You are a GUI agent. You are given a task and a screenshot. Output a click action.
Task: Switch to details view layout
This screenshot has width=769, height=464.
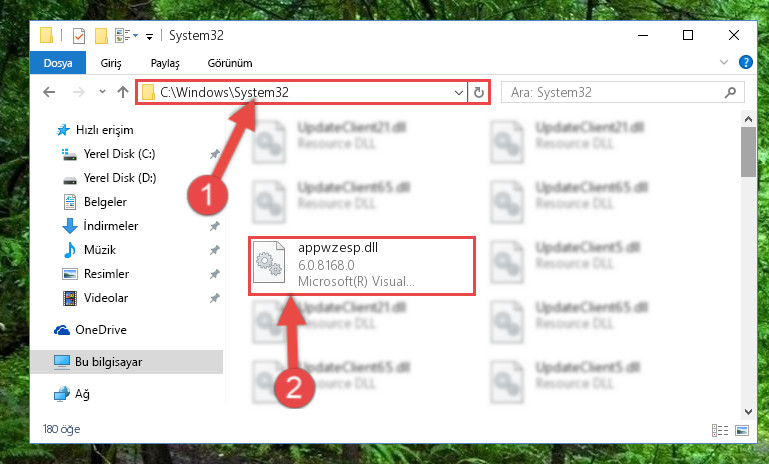click(720, 430)
